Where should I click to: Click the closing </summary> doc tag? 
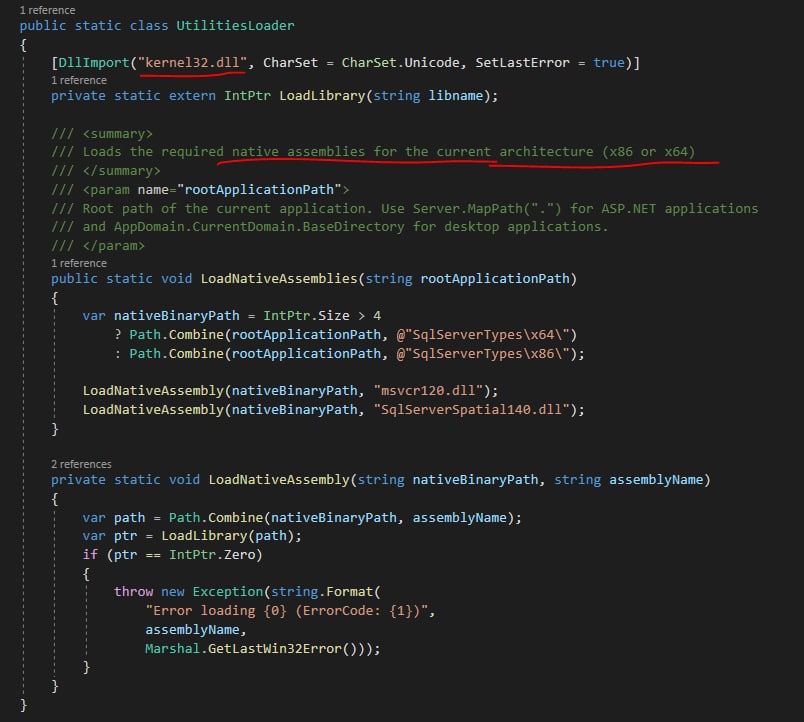(x=122, y=171)
